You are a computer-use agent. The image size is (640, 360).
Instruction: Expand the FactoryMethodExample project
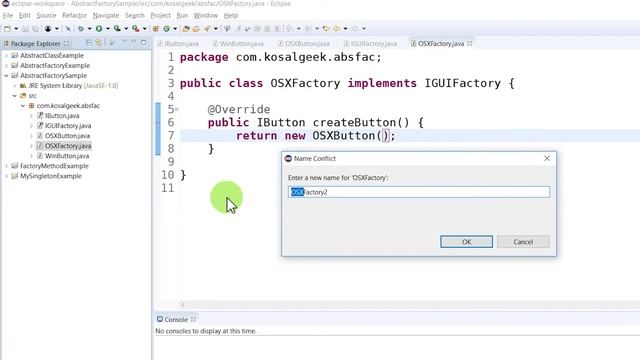tap(6, 166)
